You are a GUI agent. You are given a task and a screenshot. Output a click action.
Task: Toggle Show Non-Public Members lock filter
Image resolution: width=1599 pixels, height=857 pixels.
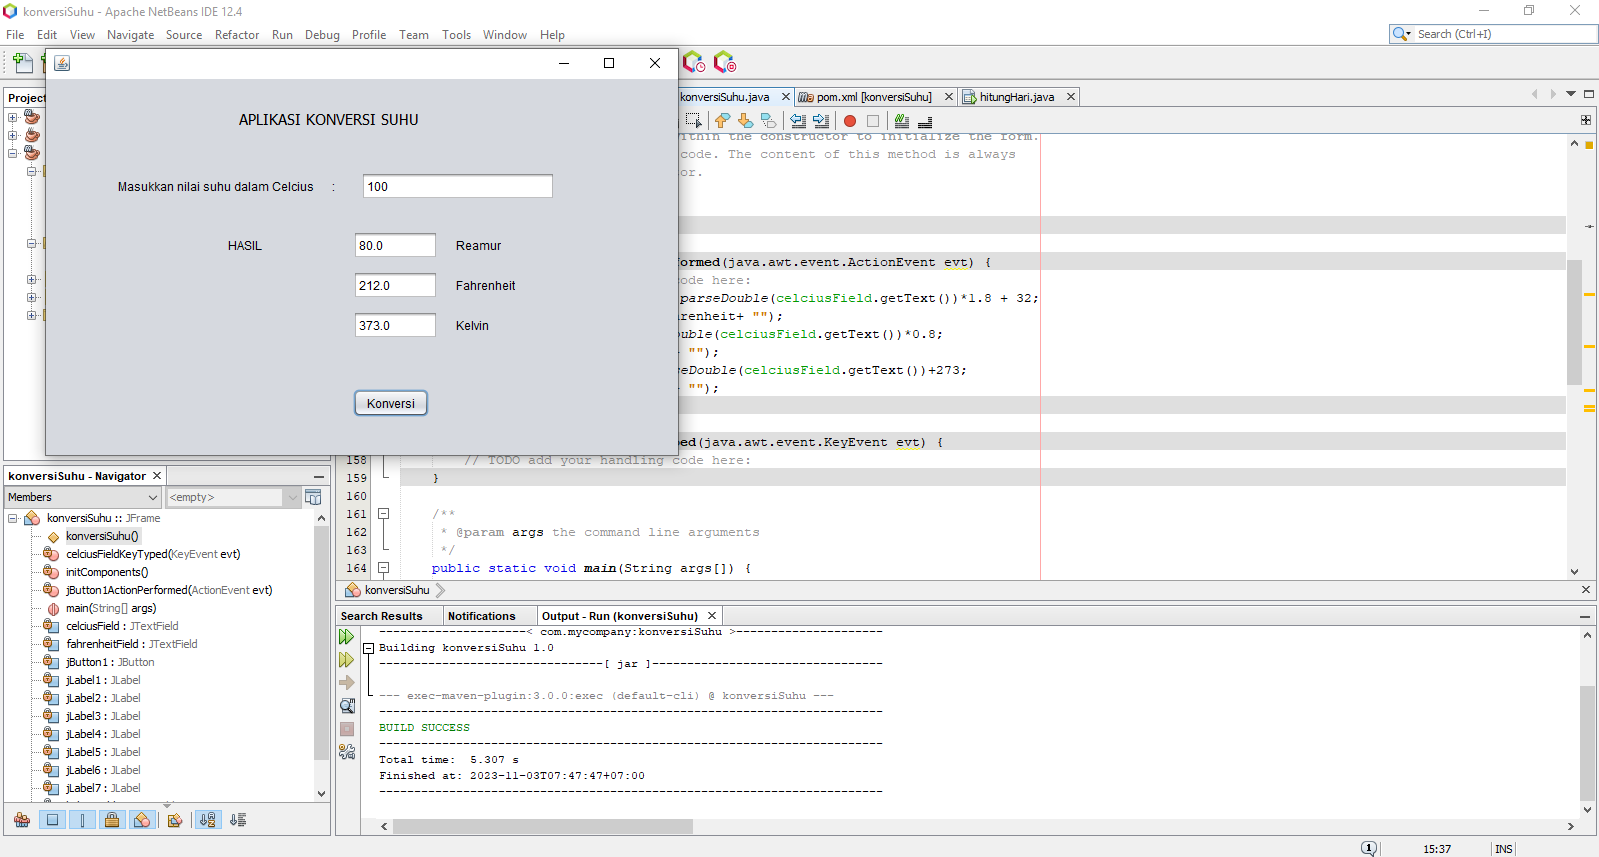[x=112, y=820]
